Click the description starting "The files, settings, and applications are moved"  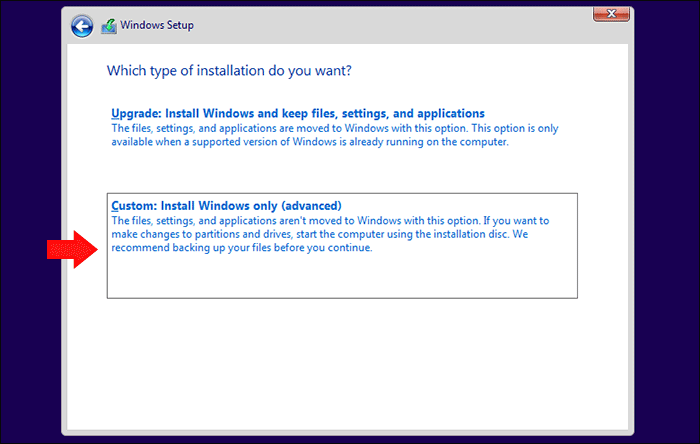click(335, 135)
